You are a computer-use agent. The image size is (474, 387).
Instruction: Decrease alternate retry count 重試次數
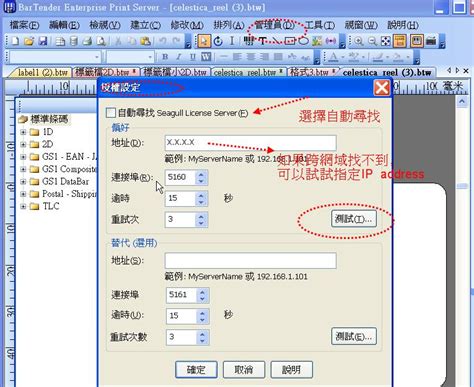[x=202, y=341]
